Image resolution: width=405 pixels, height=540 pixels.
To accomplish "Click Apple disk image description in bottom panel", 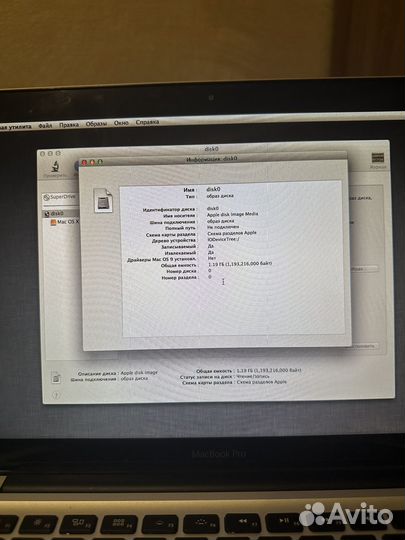I will pyautogui.click(x=139, y=373).
